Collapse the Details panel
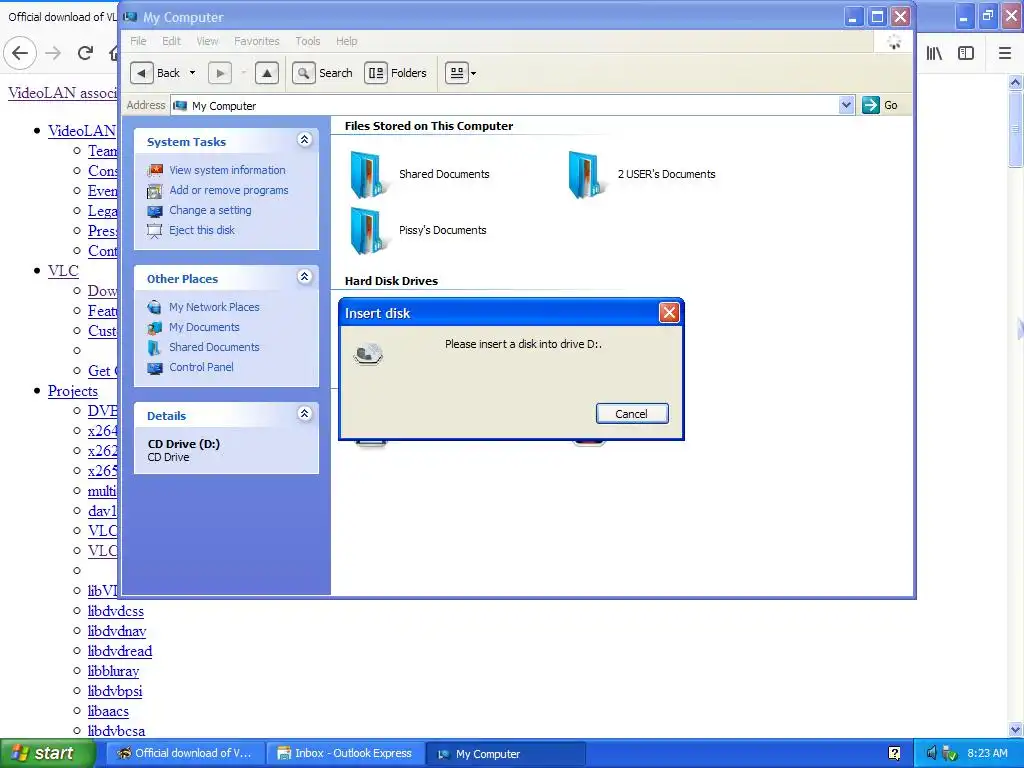The height and width of the screenshot is (768, 1024). pyautogui.click(x=304, y=414)
